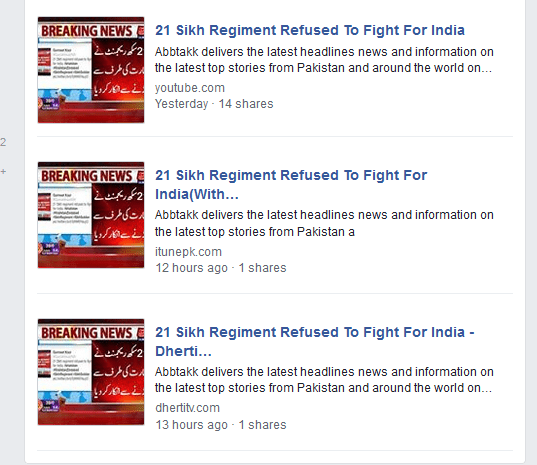The height and width of the screenshot is (465, 537).
Task: Open the headline ending with 'India(With...'
Action: tap(291, 185)
